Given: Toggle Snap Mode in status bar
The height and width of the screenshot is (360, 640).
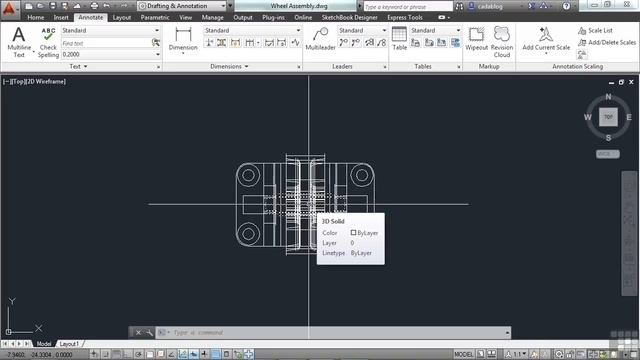Looking at the screenshot, I should pyautogui.click(x=105, y=354).
